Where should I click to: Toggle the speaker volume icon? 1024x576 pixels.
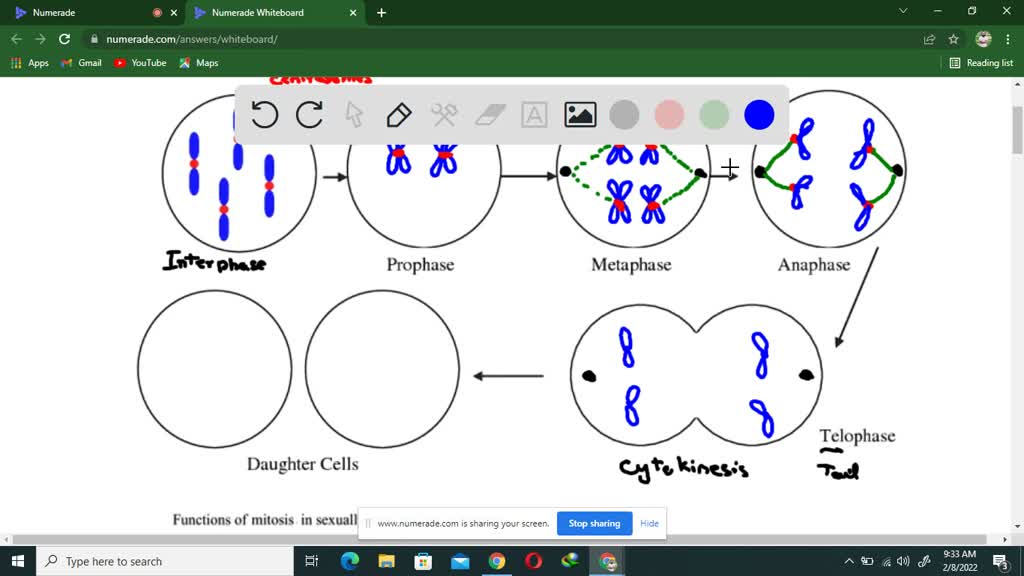903,561
